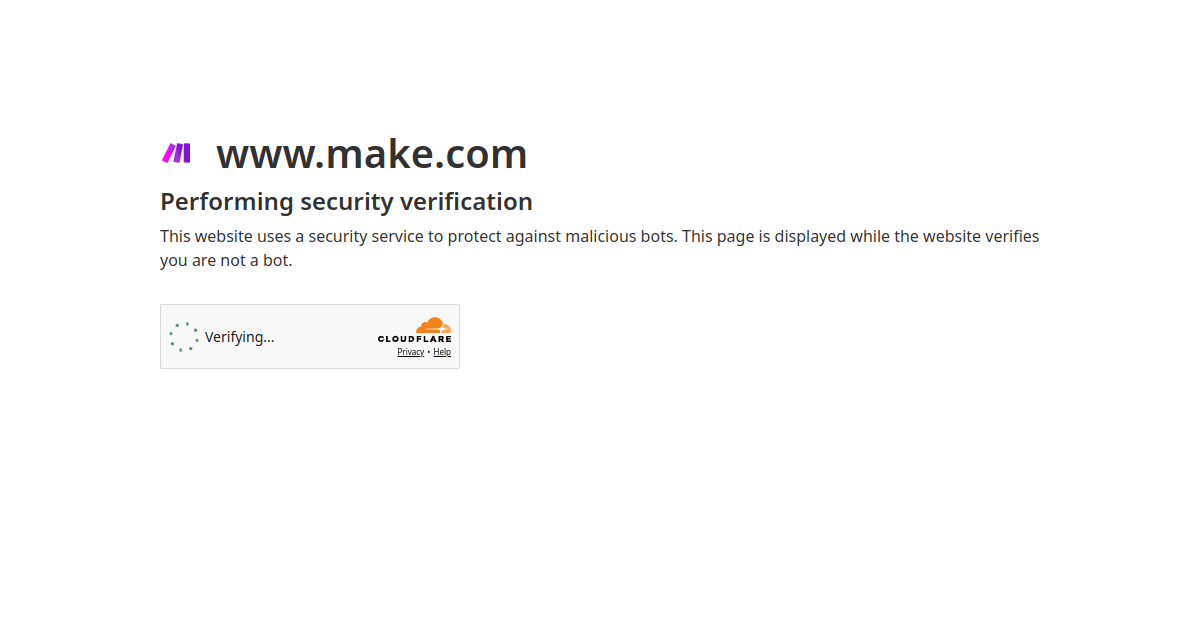Viewport: 1200px width, 630px height.
Task: Click the word 'verifies' ending first line
Action: (1012, 236)
